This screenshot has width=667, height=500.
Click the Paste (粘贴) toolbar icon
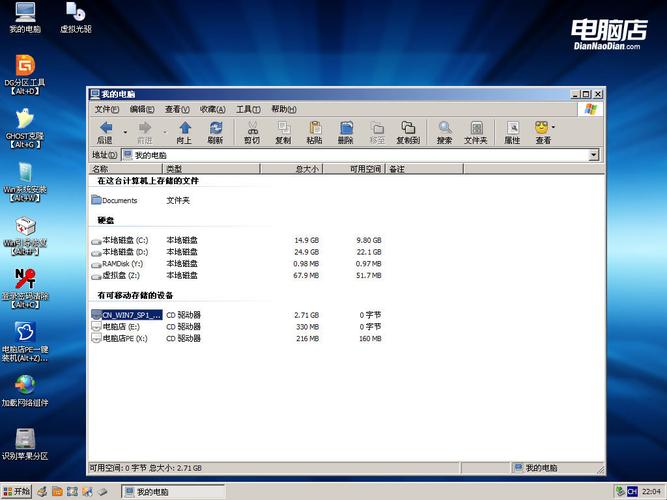coord(314,132)
